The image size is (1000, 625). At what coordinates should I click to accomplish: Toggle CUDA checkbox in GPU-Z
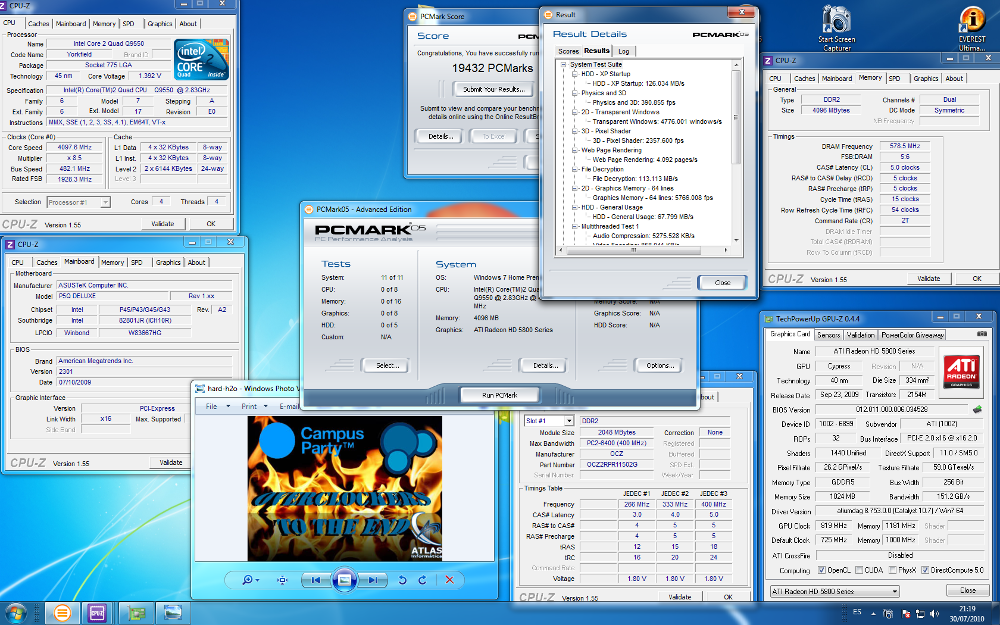point(859,570)
